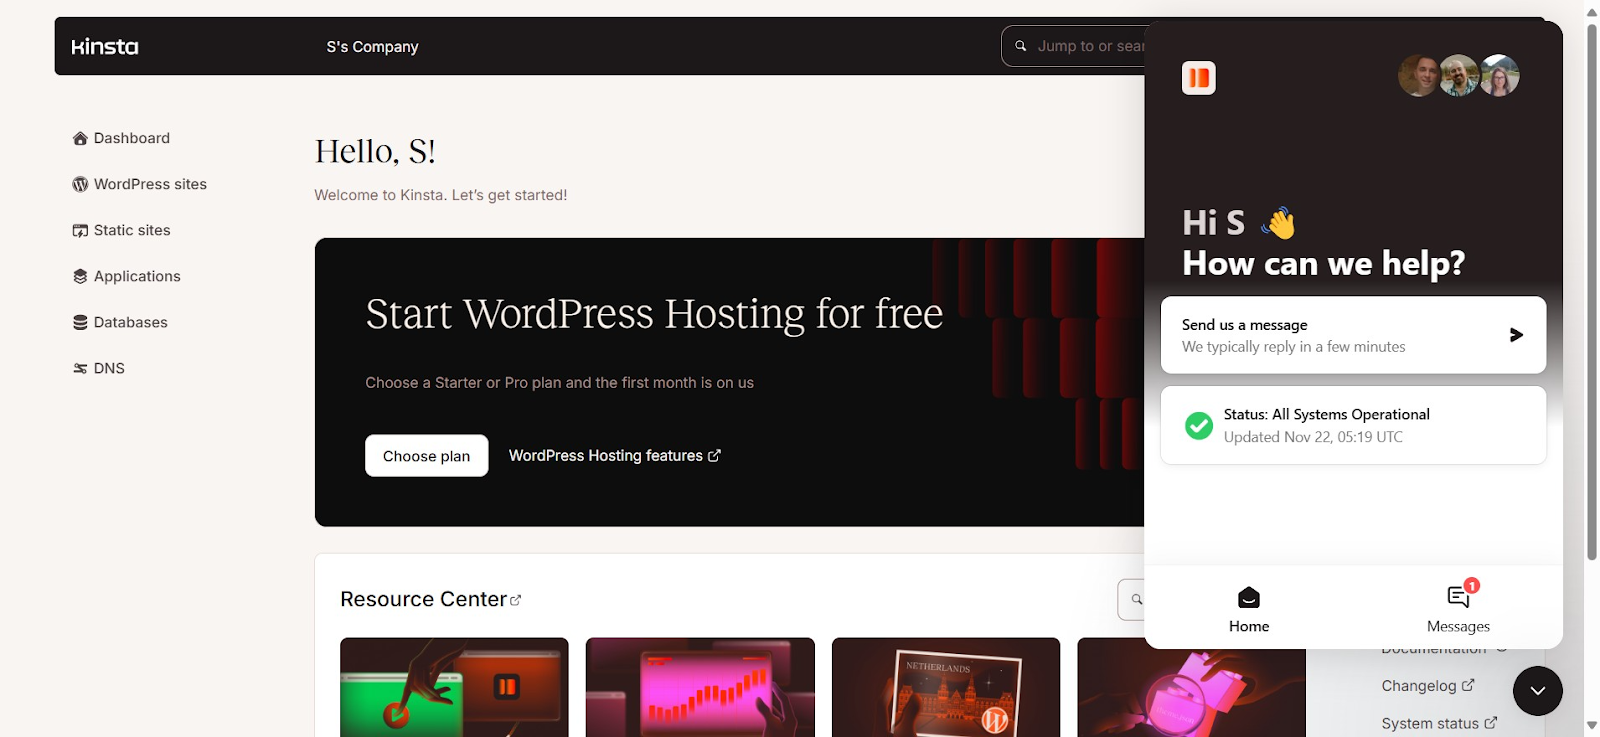Go to Static sites section
1600x737 pixels.
[121, 230]
